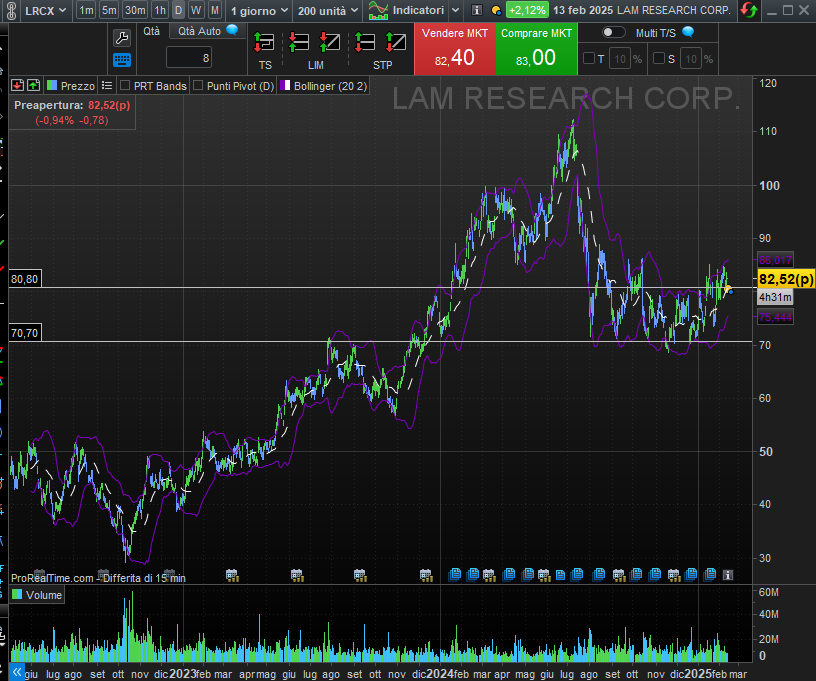Click the Bollinger purple-white color swatch
The height and width of the screenshot is (681, 816).
[x=285, y=85]
